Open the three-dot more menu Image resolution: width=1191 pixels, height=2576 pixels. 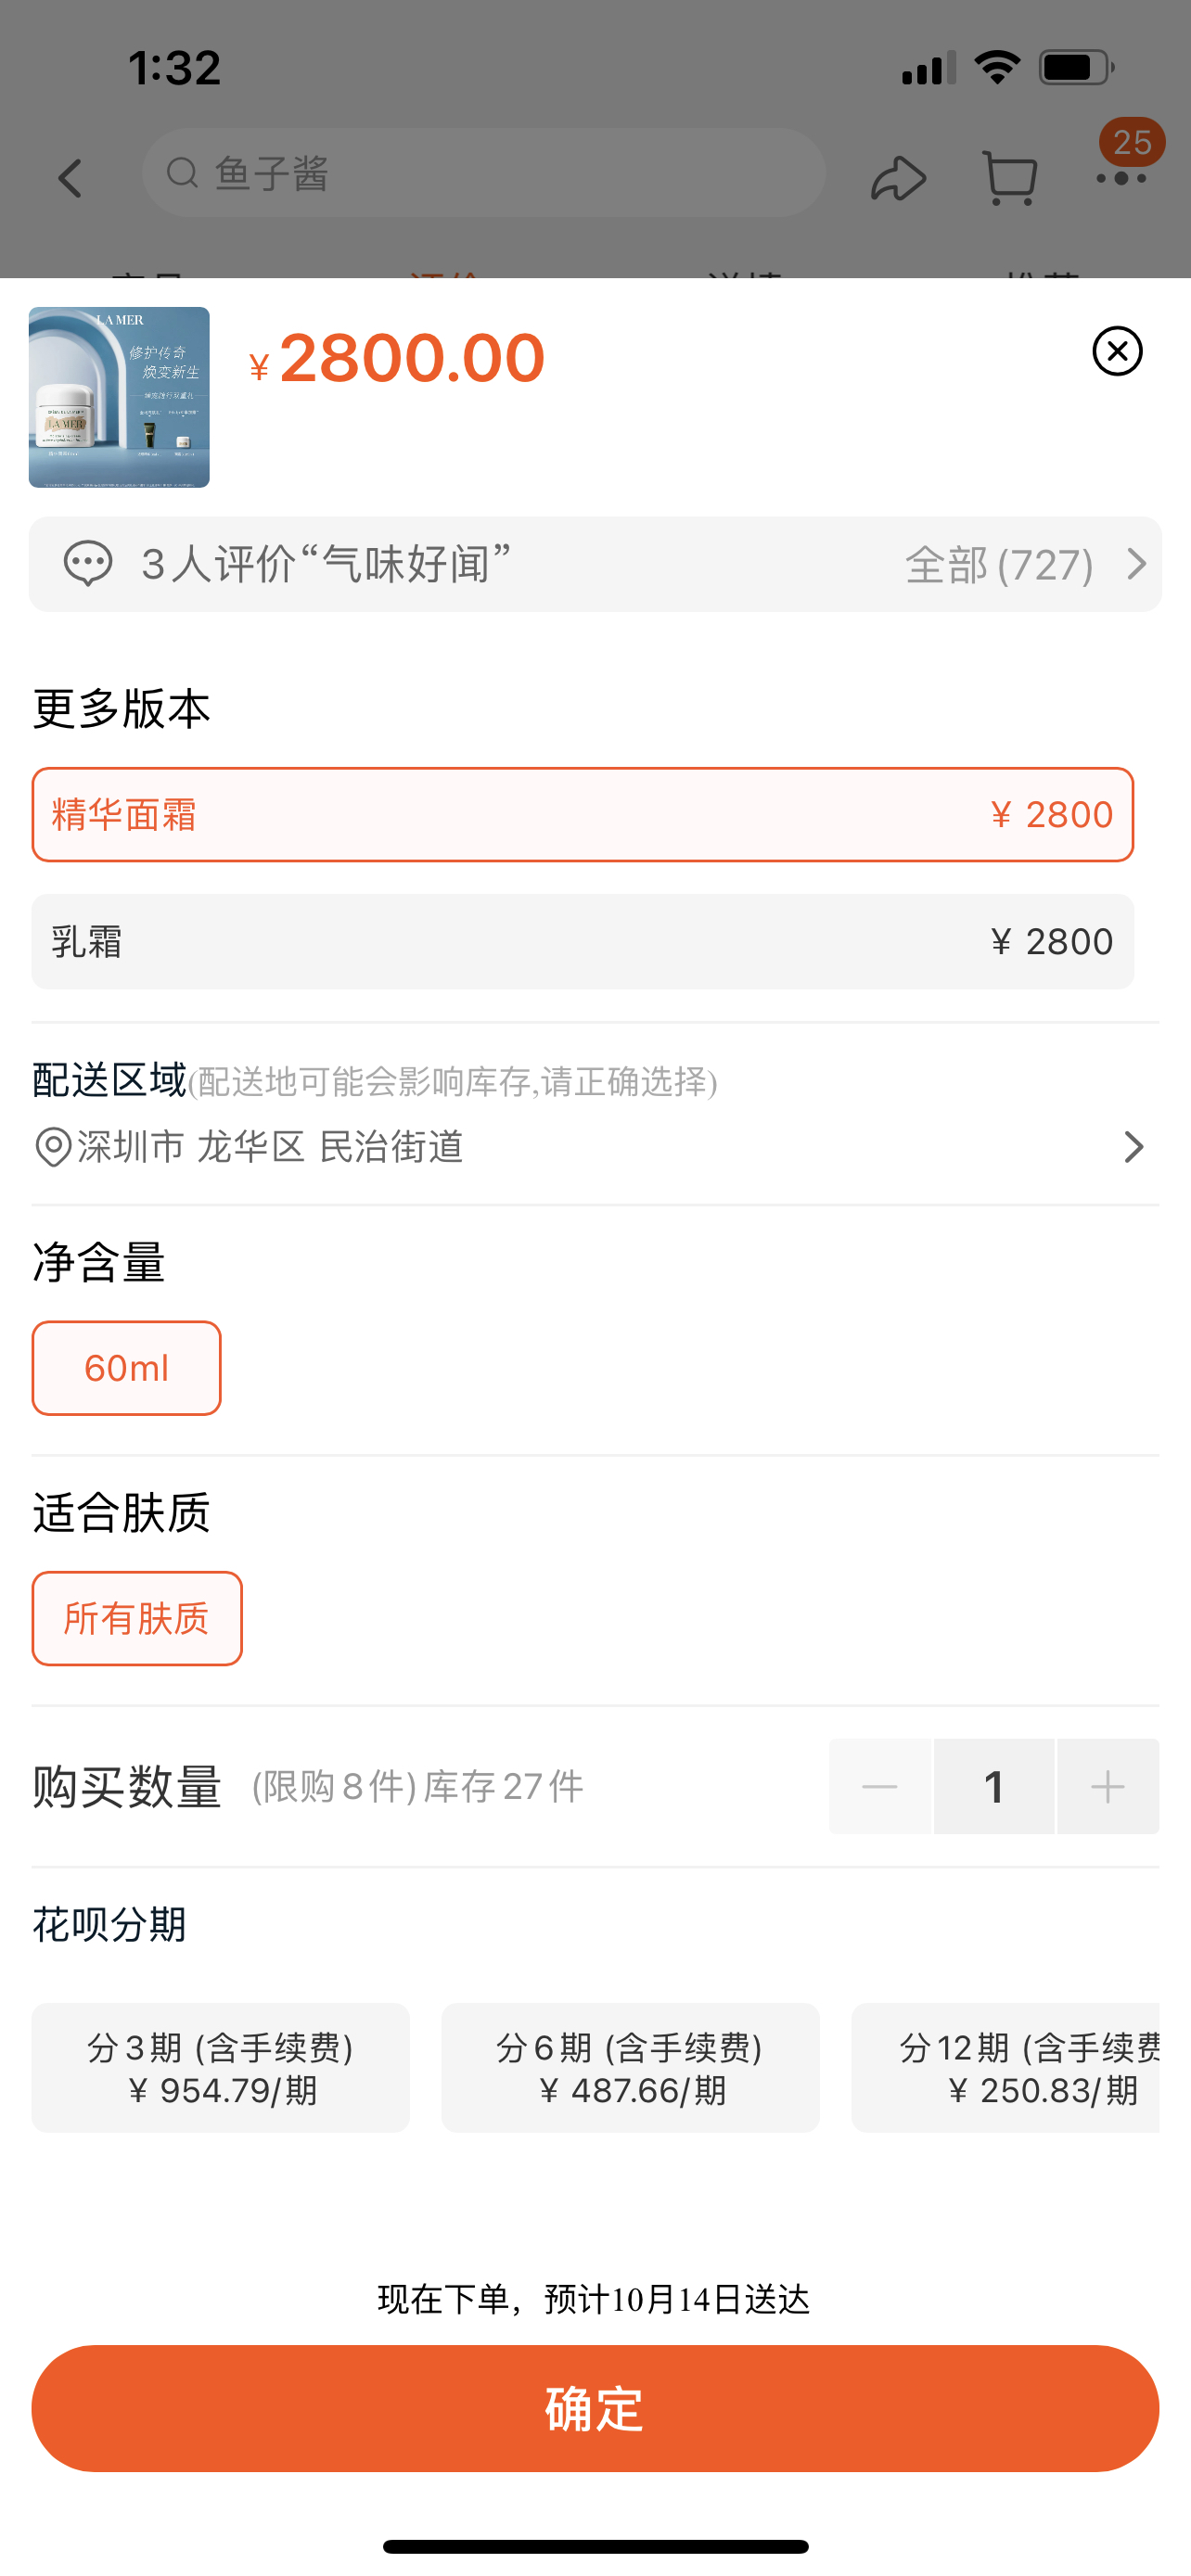pyautogui.click(x=1121, y=178)
